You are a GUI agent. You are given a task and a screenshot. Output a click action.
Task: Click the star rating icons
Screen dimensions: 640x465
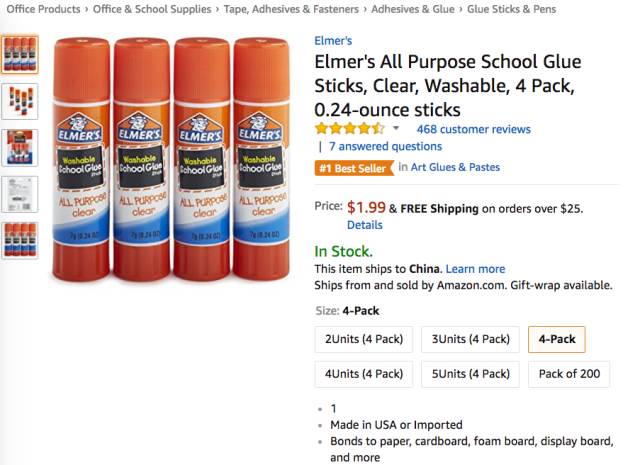(x=350, y=129)
